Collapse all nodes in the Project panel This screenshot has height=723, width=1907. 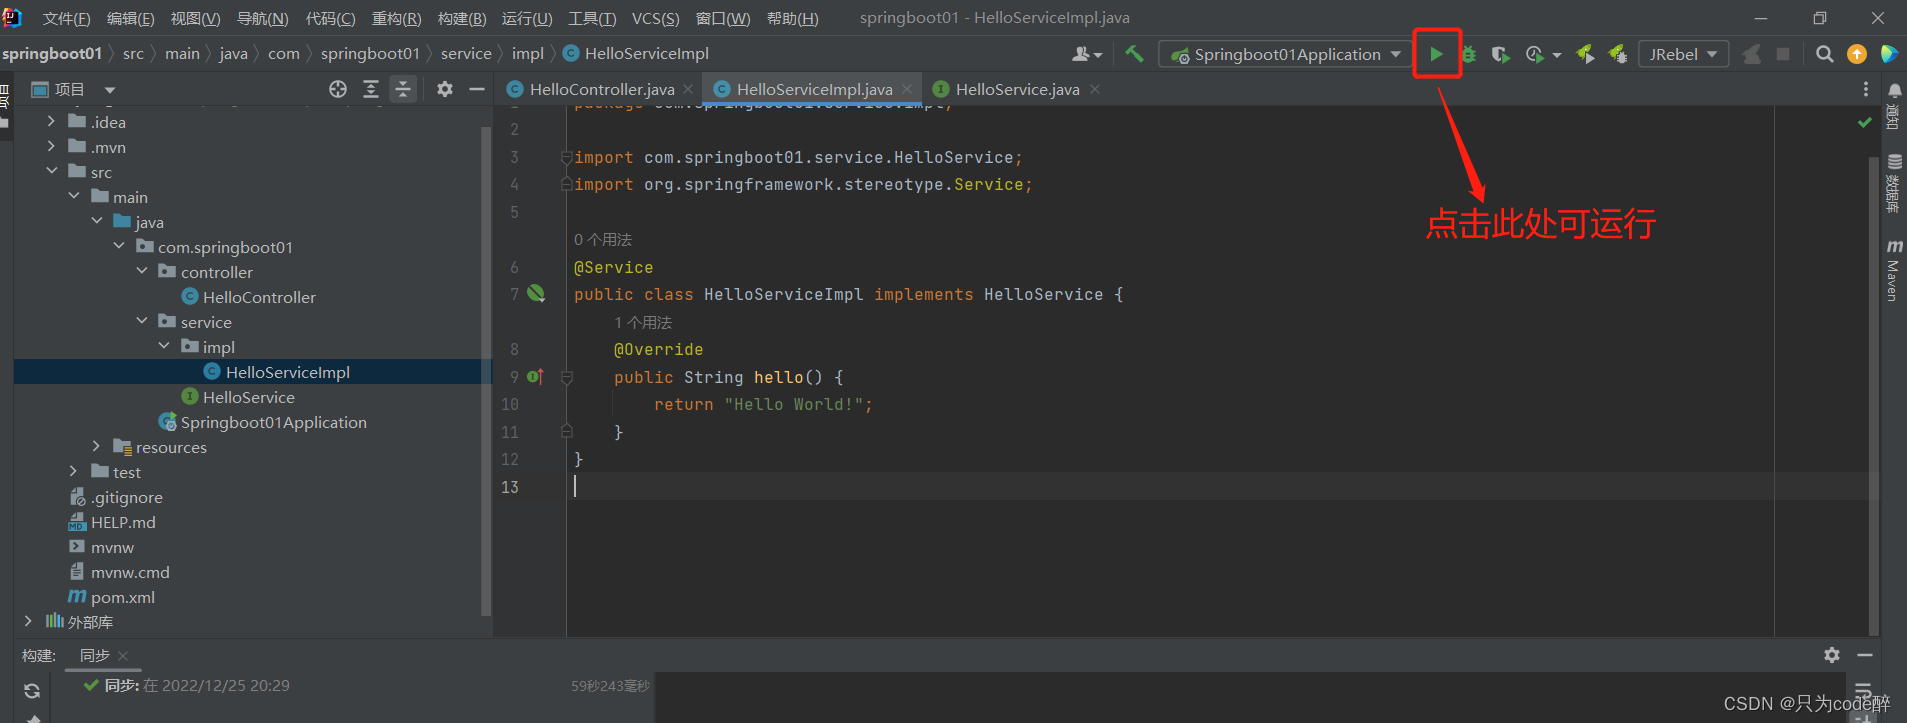403,89
